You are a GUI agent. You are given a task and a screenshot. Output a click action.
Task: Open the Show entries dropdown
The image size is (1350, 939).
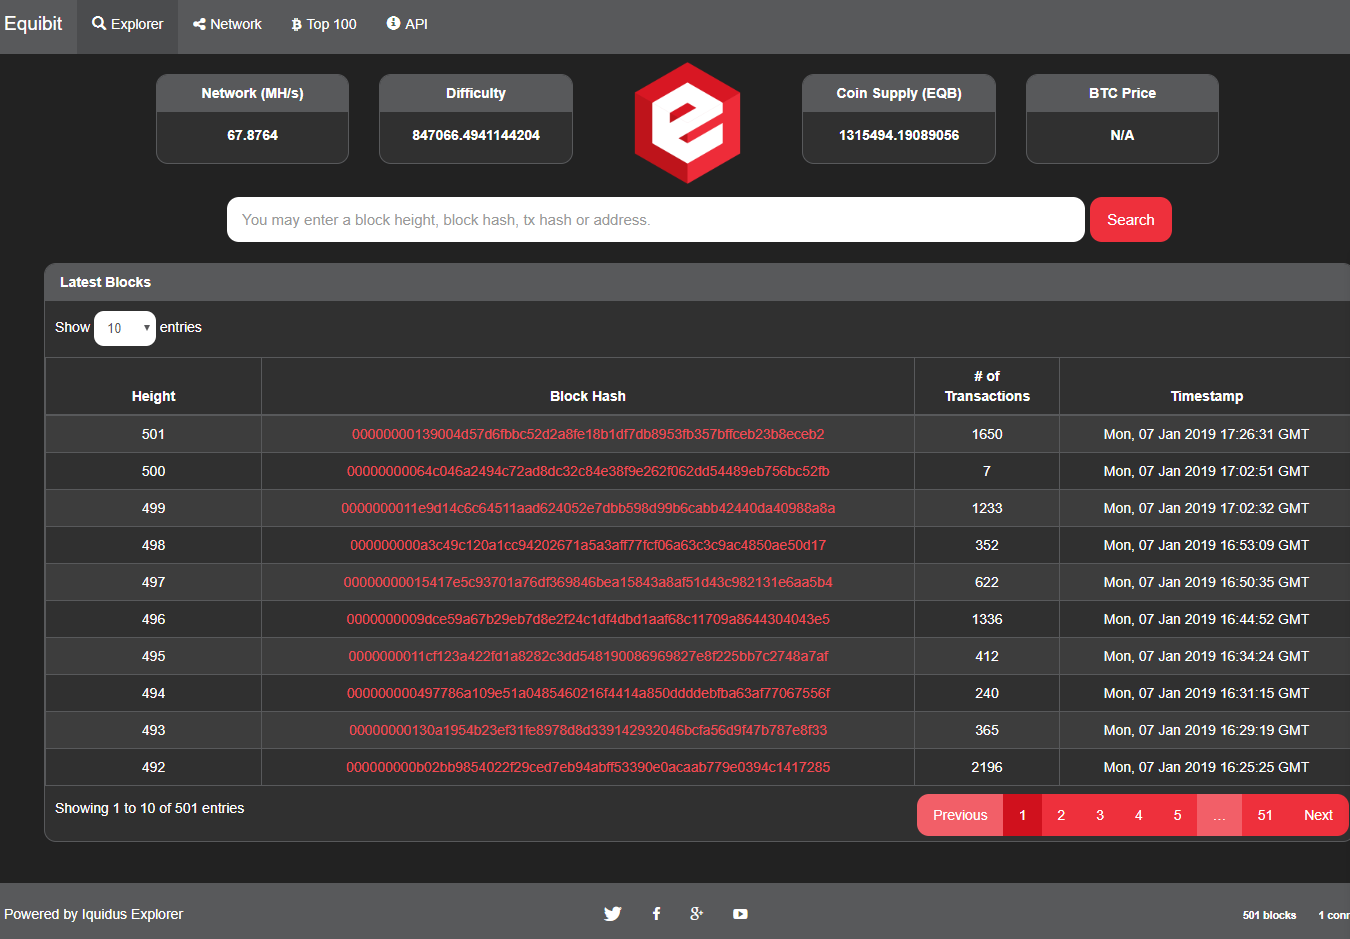point(125,328)
